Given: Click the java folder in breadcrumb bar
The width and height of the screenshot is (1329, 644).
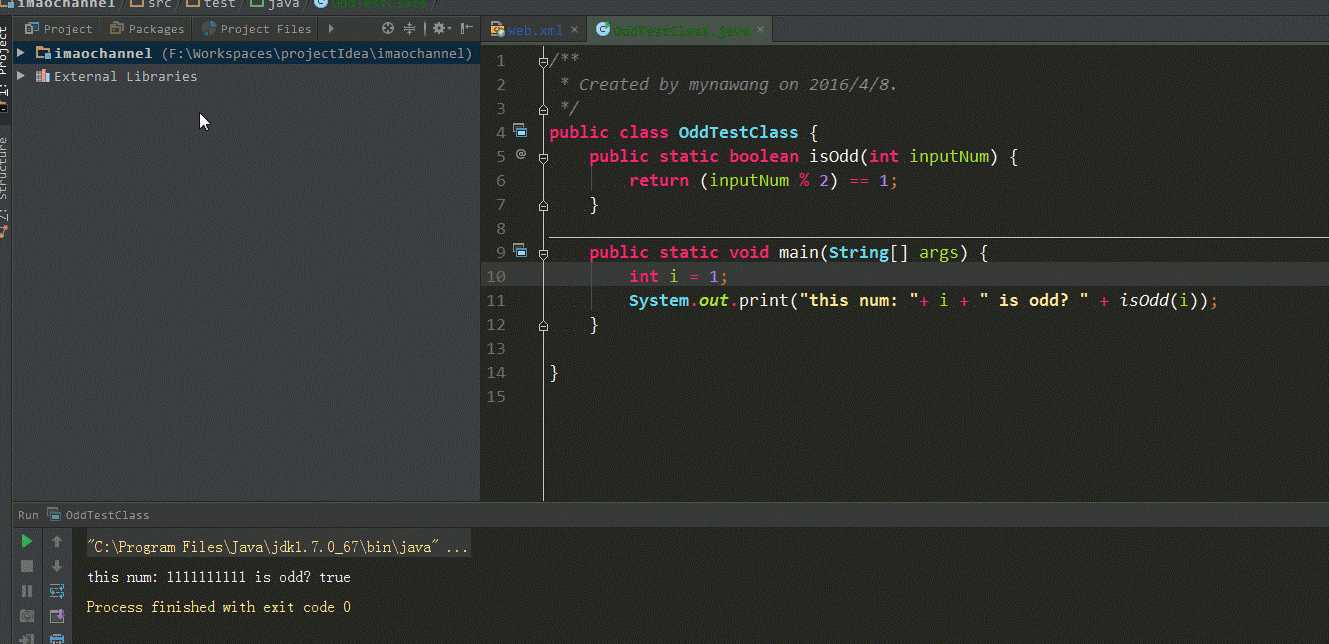Looking at the screenshot, I should 283,4.
